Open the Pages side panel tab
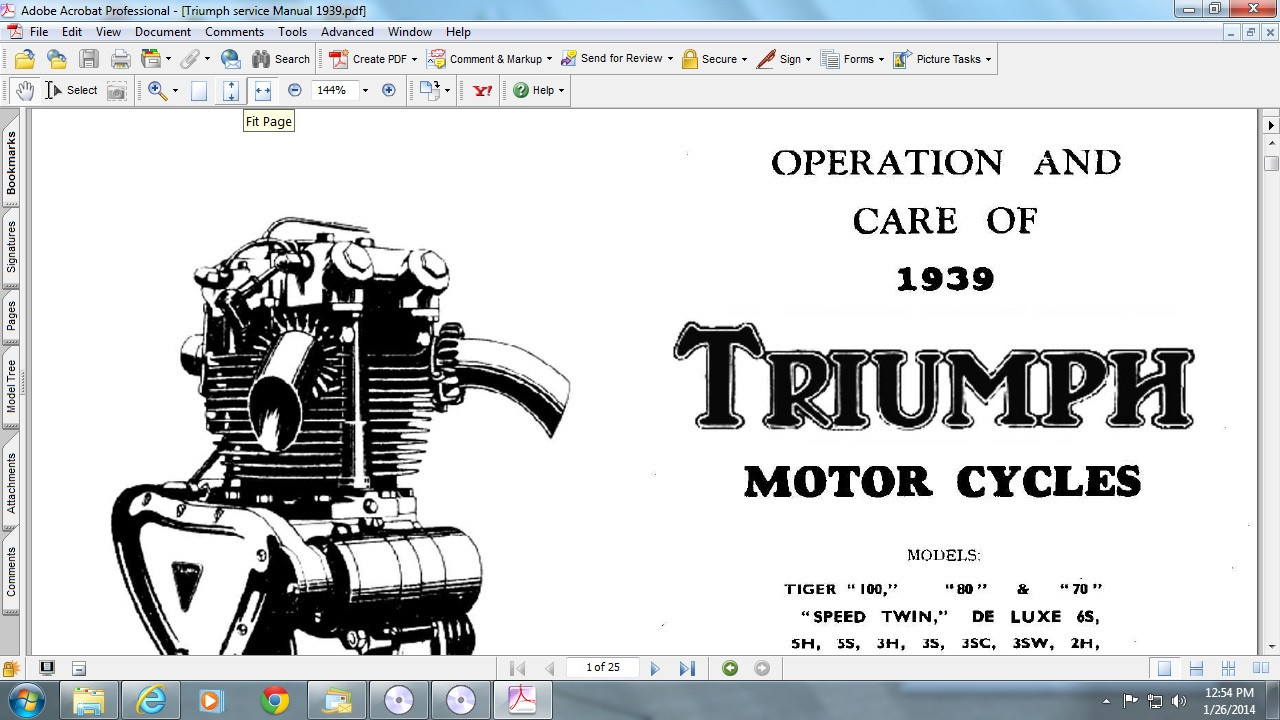Image resolution: width=1280 pixels, height=720 pixels. 11,316
